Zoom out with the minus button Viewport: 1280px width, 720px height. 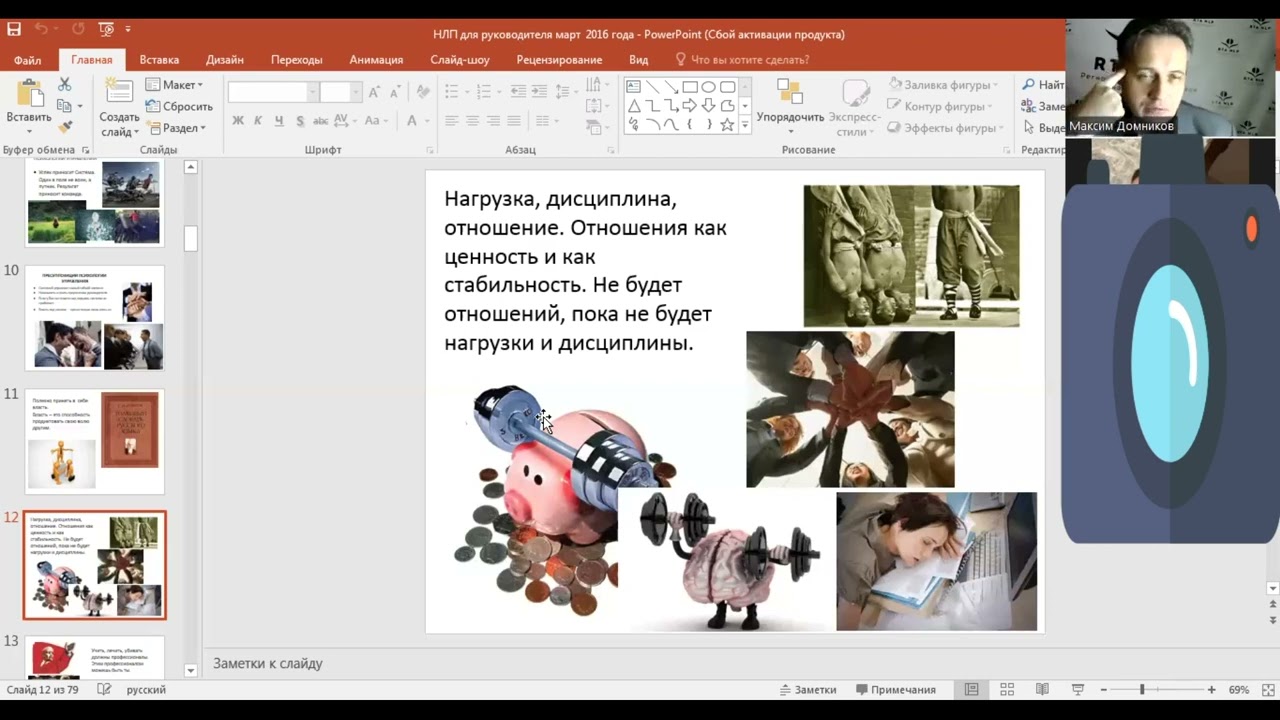(x=1103, y=690)
